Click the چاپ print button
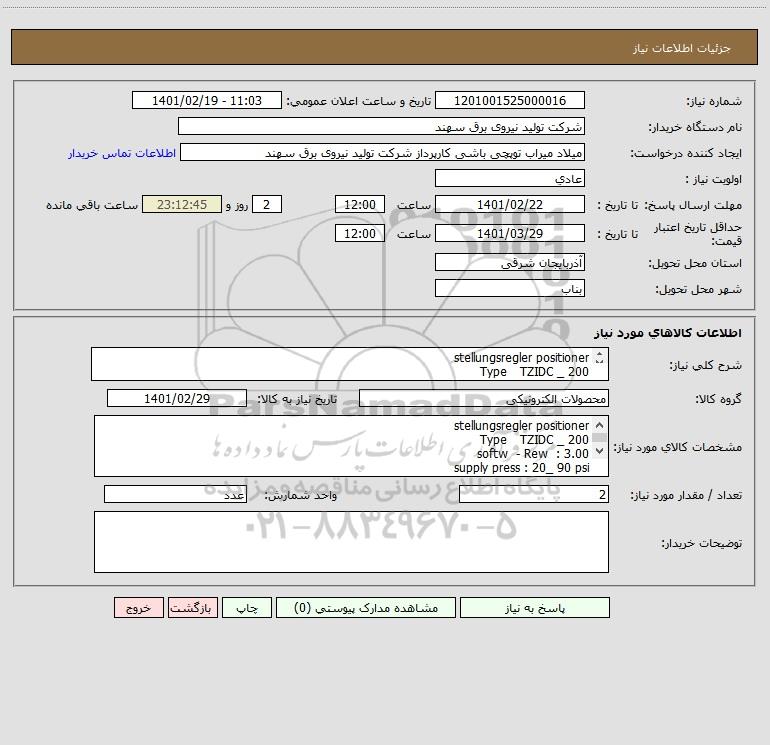Viewport: 770px width, 745px height. click(x=247, y=607)
